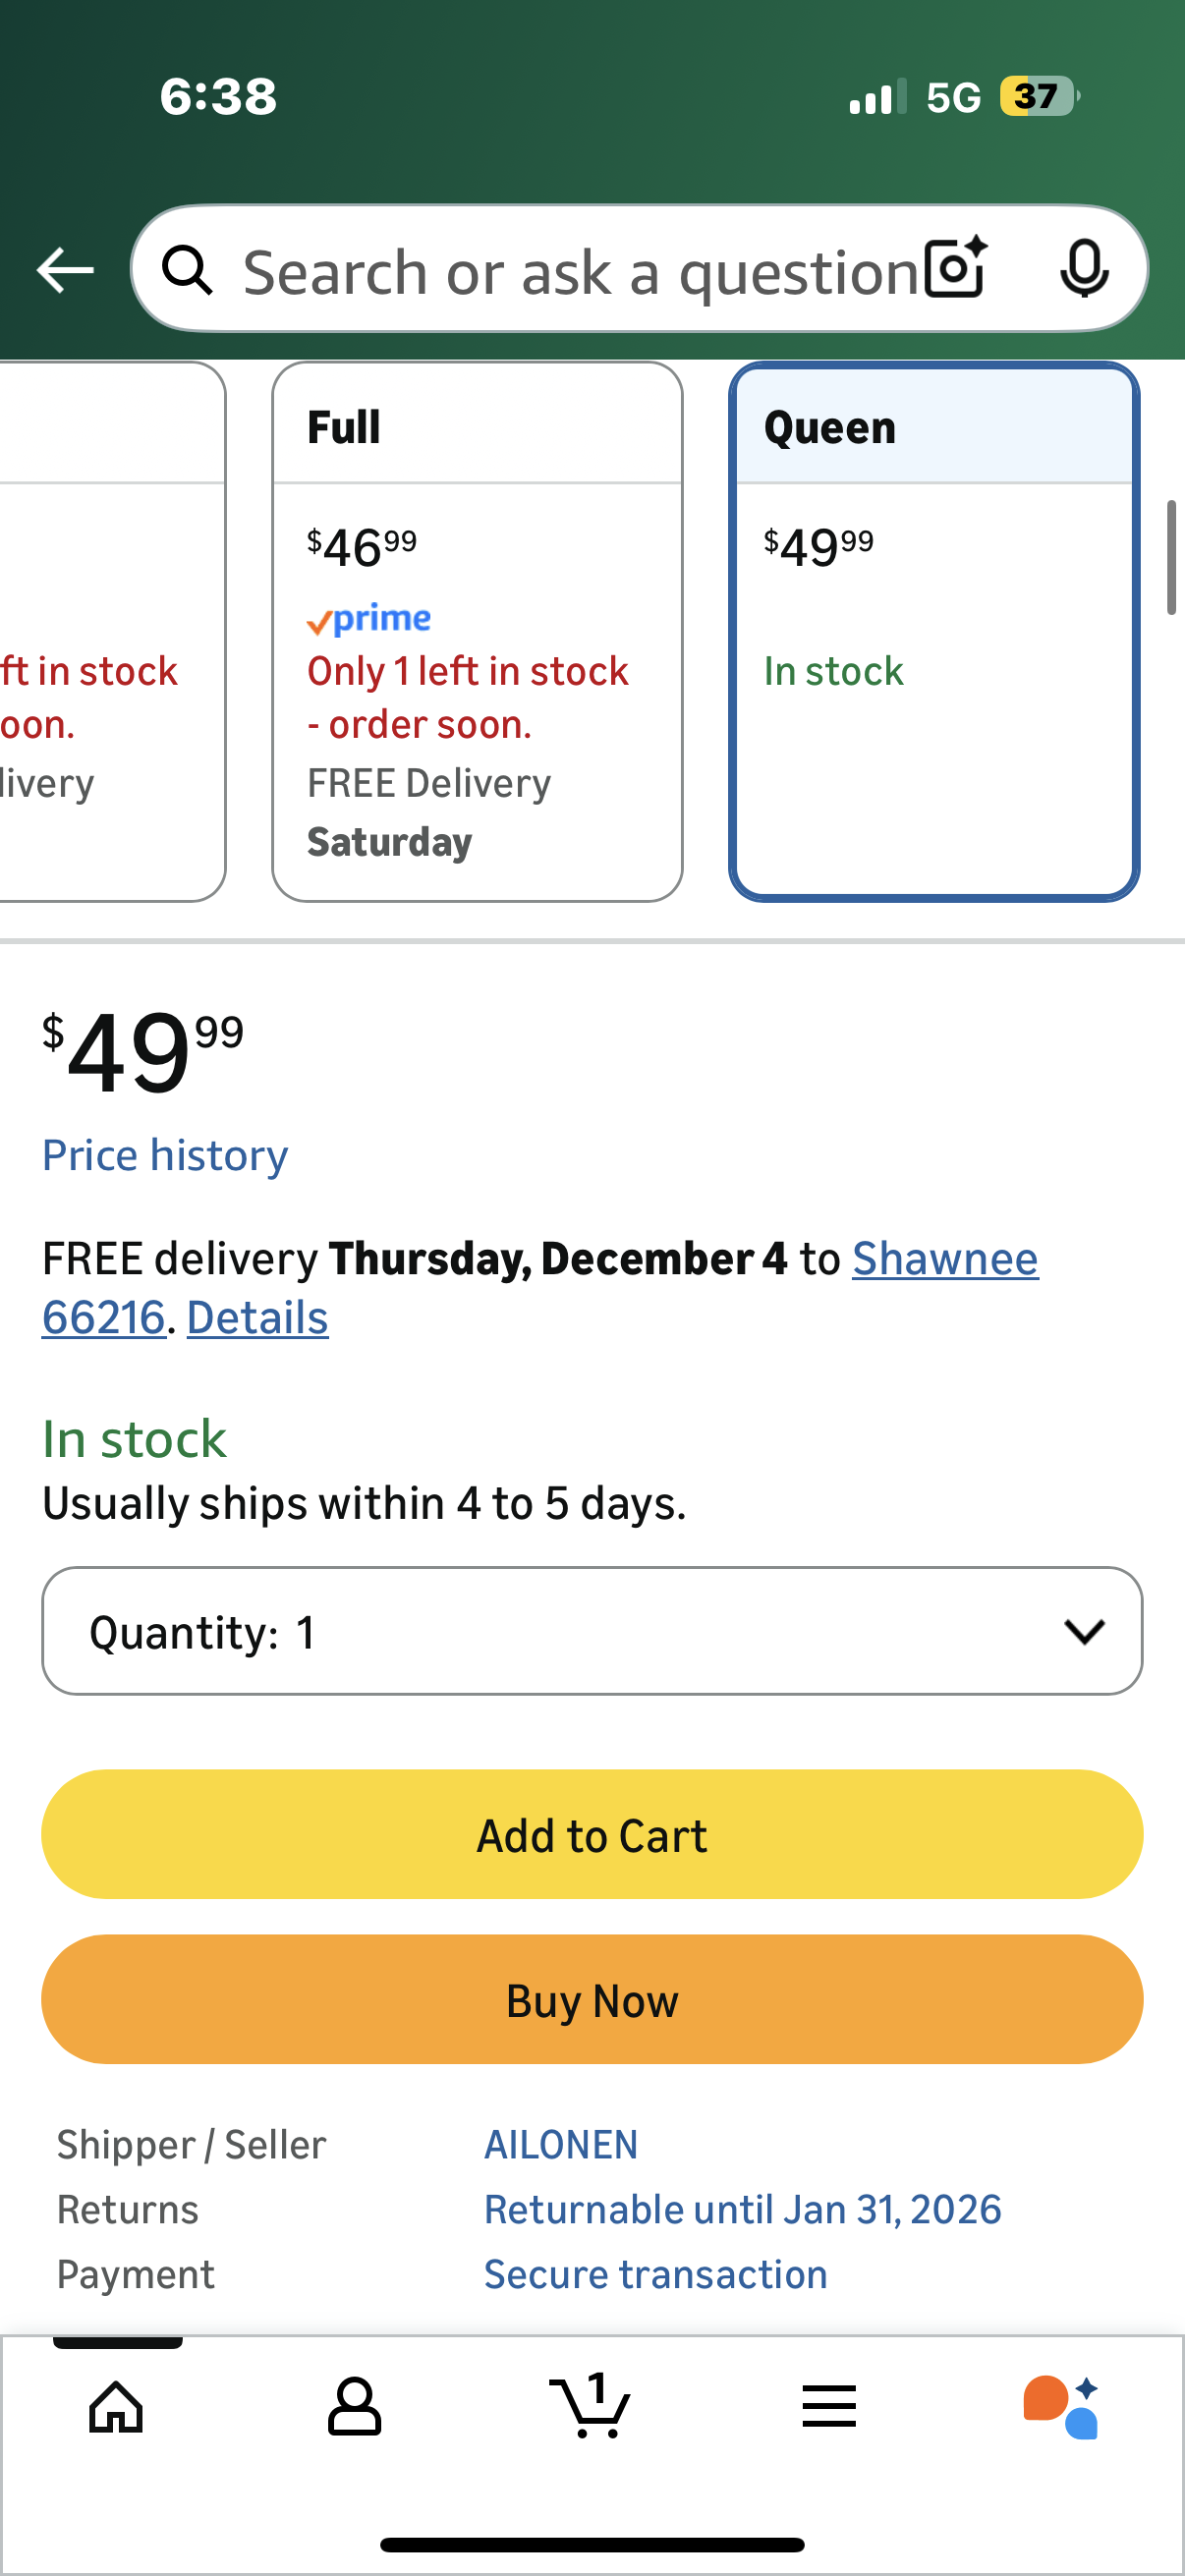Tap the Search or ask a question field
Viewport: 1185px width, 2576px height.
[x=580, y=272]
